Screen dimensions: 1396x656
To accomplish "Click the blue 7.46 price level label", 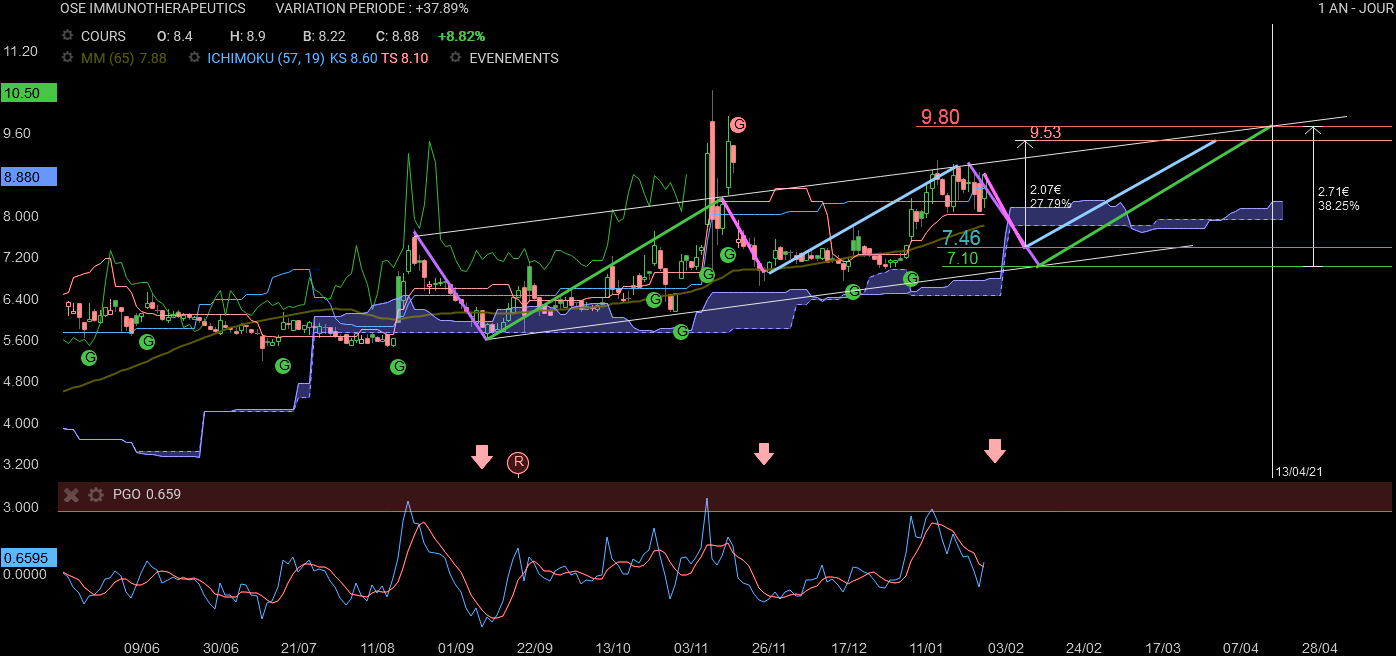I will [961, 238].
